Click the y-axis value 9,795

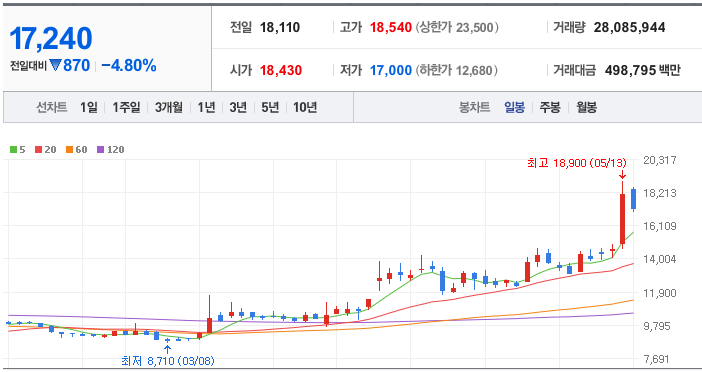pyautogui.click(x=657, y=326)
